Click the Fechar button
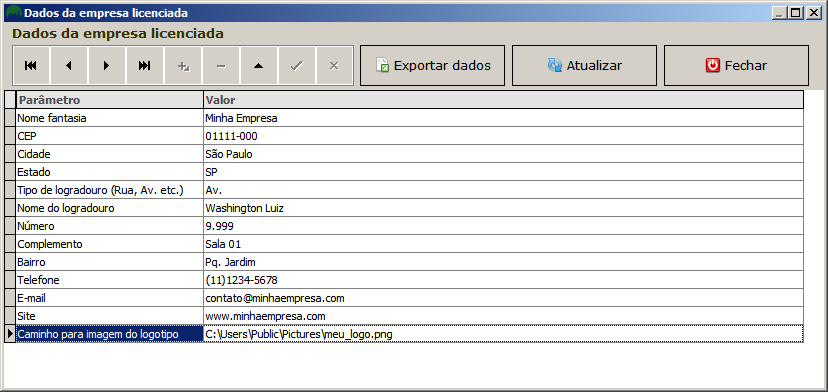828x392 pixels. click(x=736, y=66)
